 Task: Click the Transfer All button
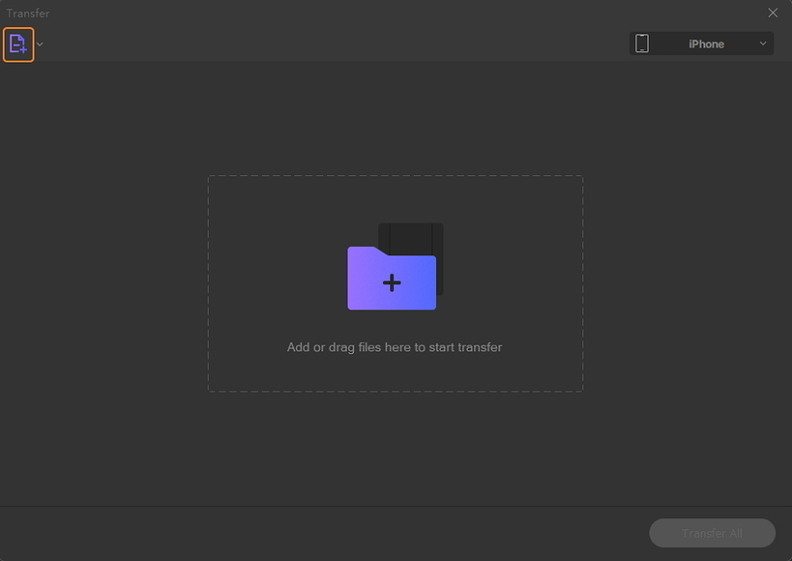tap(712, 533)
